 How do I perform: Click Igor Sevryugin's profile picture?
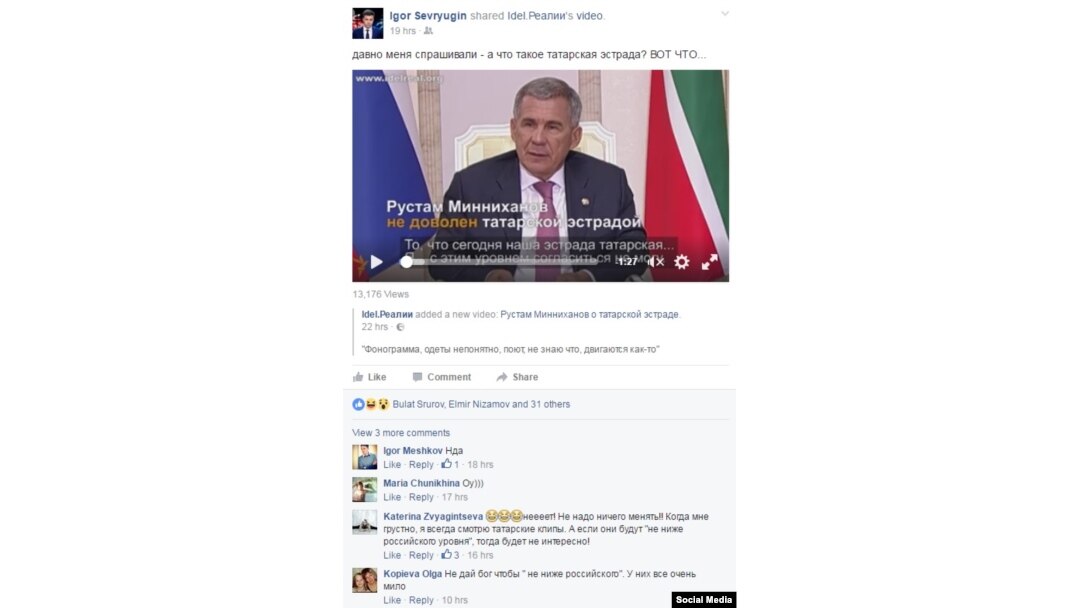click(x=367, y=23)
